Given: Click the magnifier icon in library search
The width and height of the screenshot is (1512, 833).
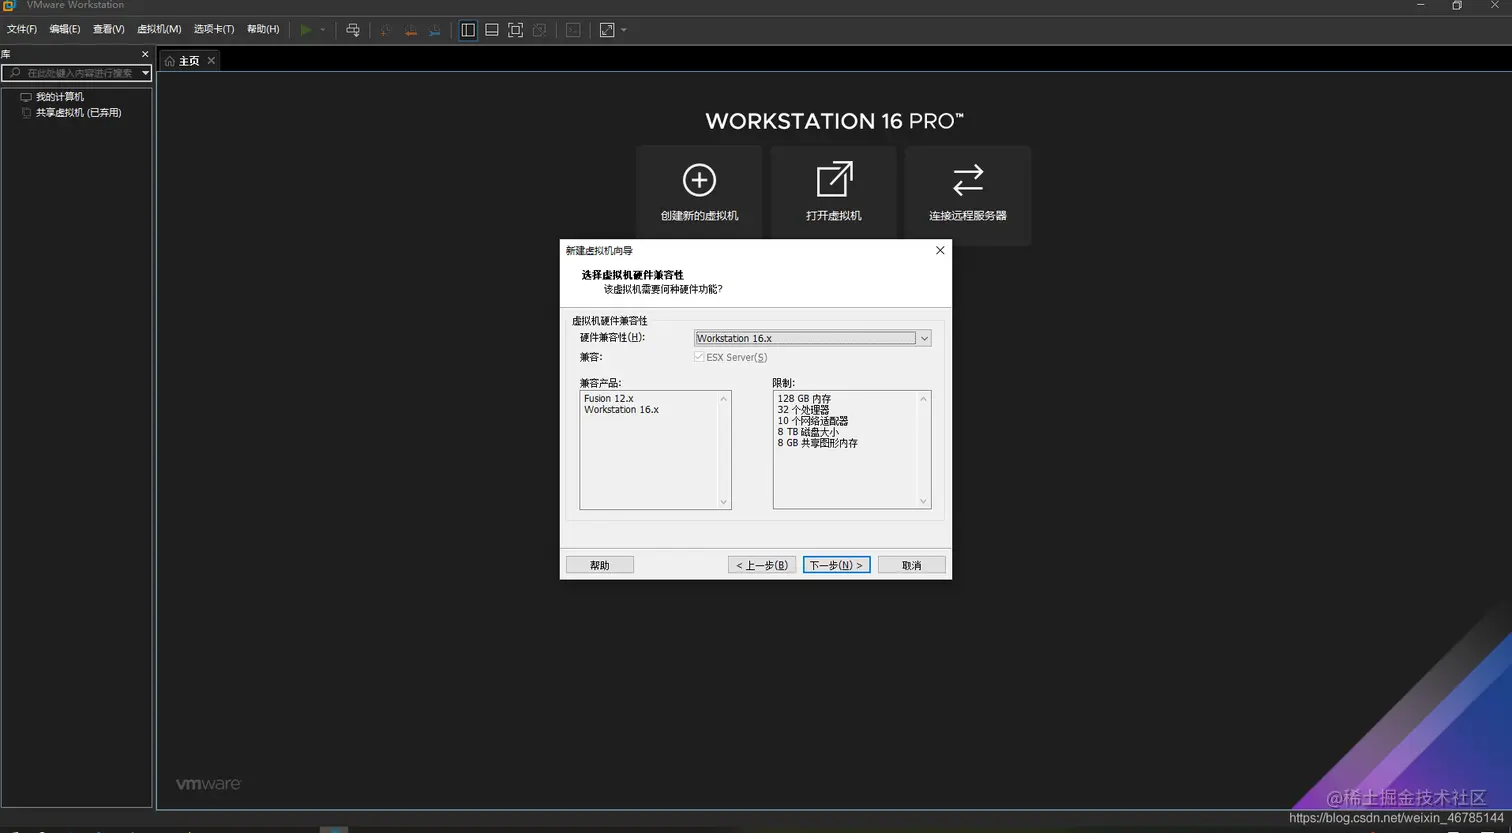Looking at the screenshot, I should click(14, 73).
